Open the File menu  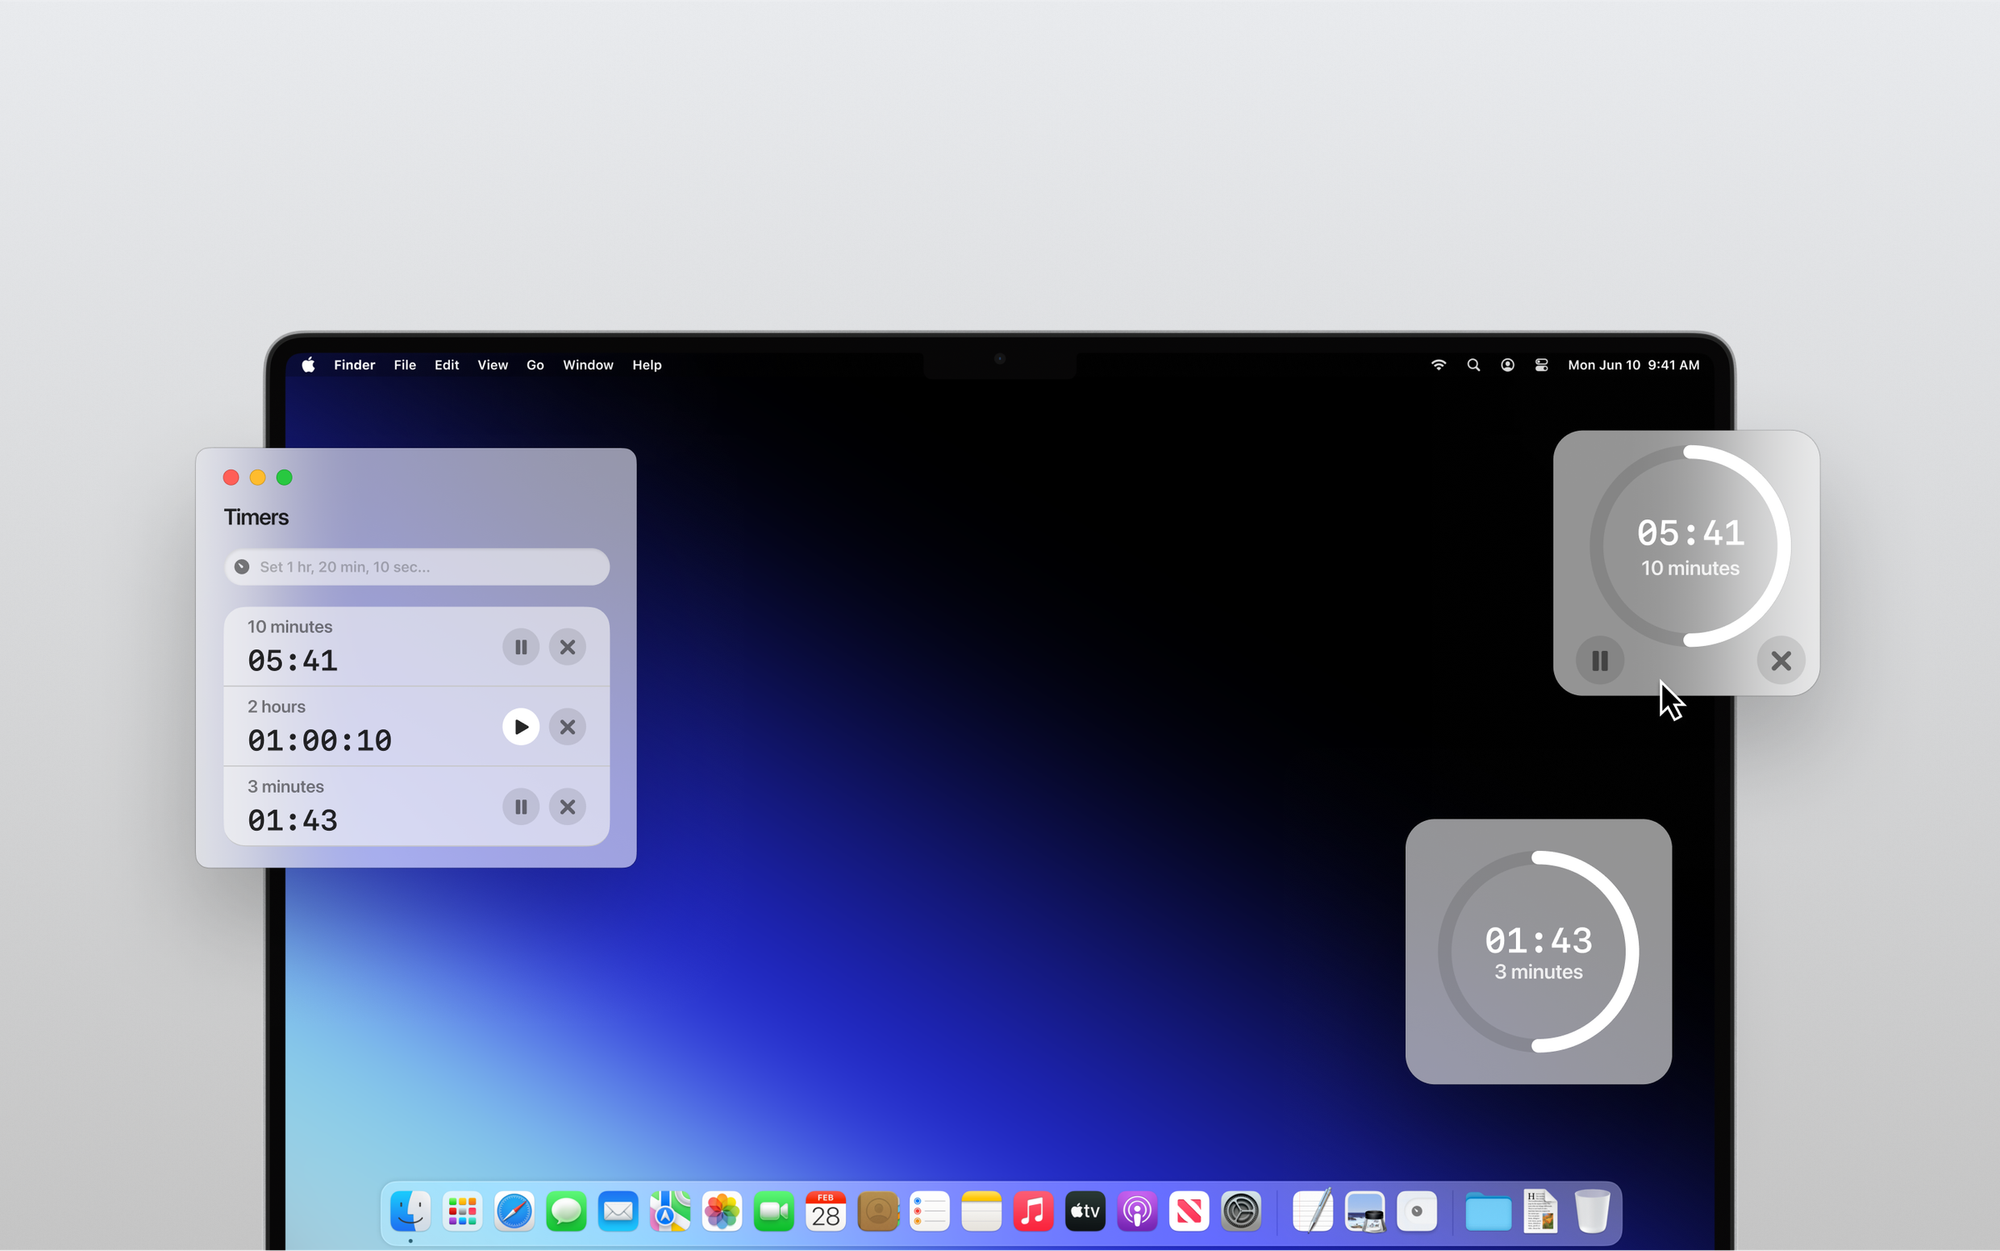tap(405, 365)
